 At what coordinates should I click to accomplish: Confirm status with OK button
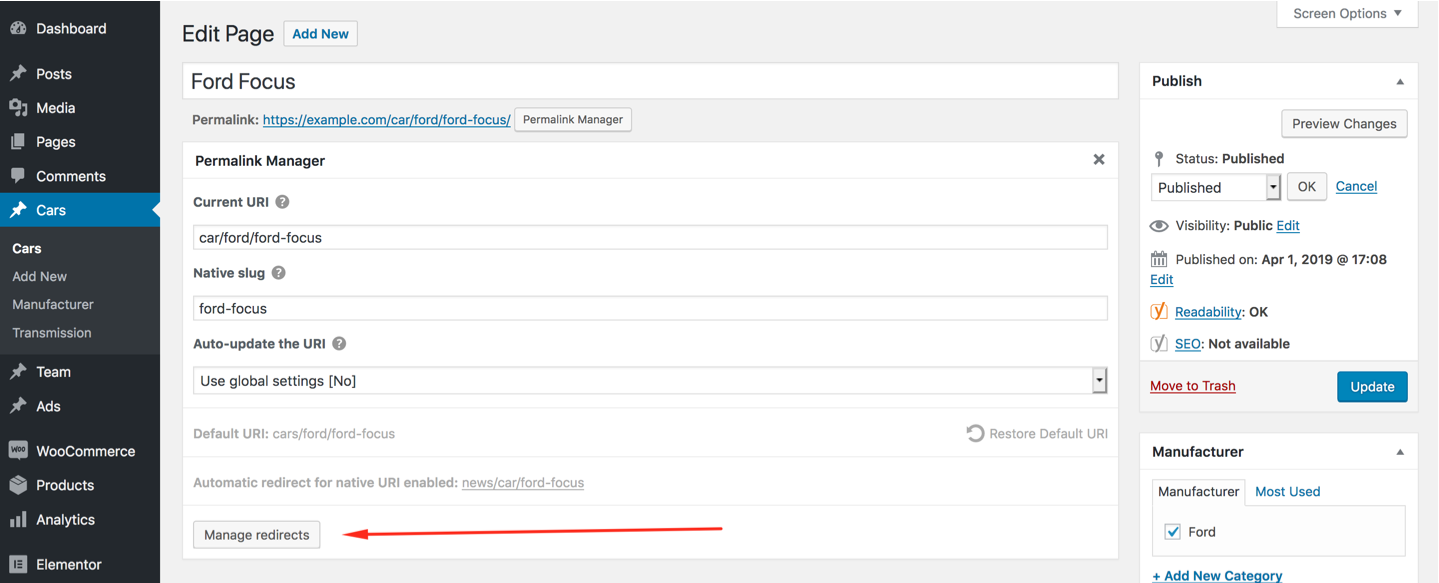click(x=1307, y=187)
